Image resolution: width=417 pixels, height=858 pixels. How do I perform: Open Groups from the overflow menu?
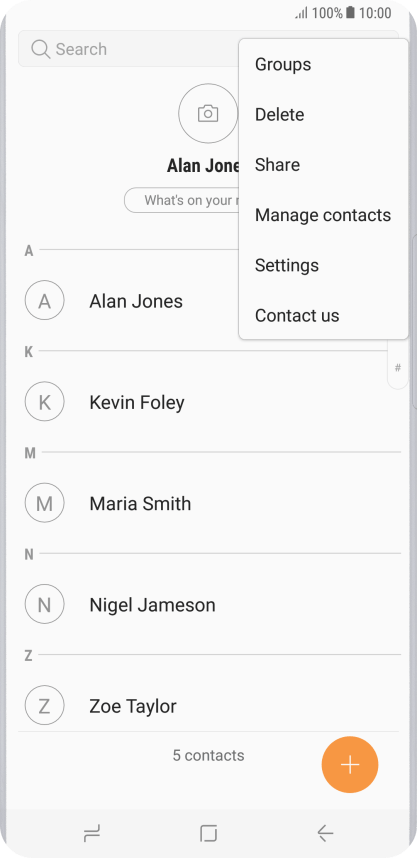(323, 65)
